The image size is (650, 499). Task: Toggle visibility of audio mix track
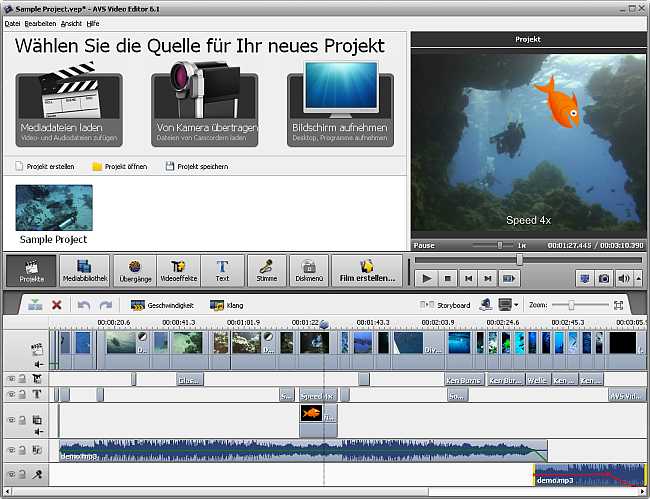point(11,450)
